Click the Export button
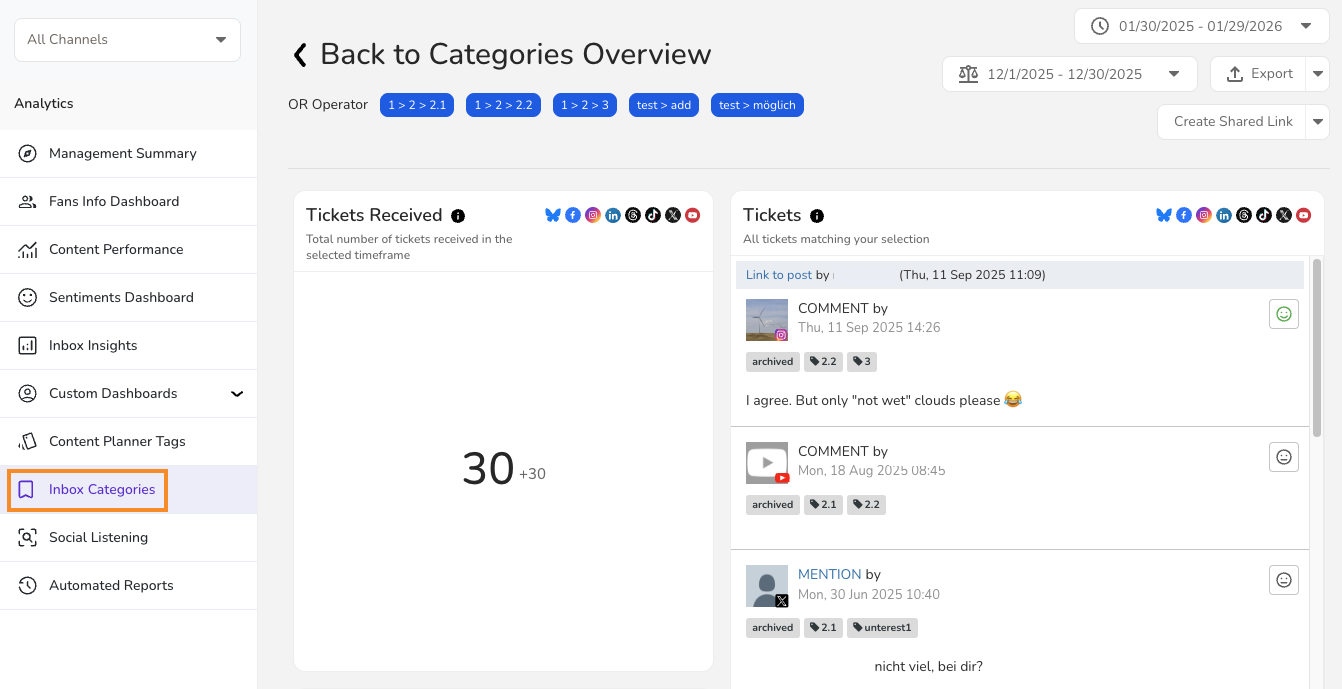1342x689 pixels. [1259, 74]
